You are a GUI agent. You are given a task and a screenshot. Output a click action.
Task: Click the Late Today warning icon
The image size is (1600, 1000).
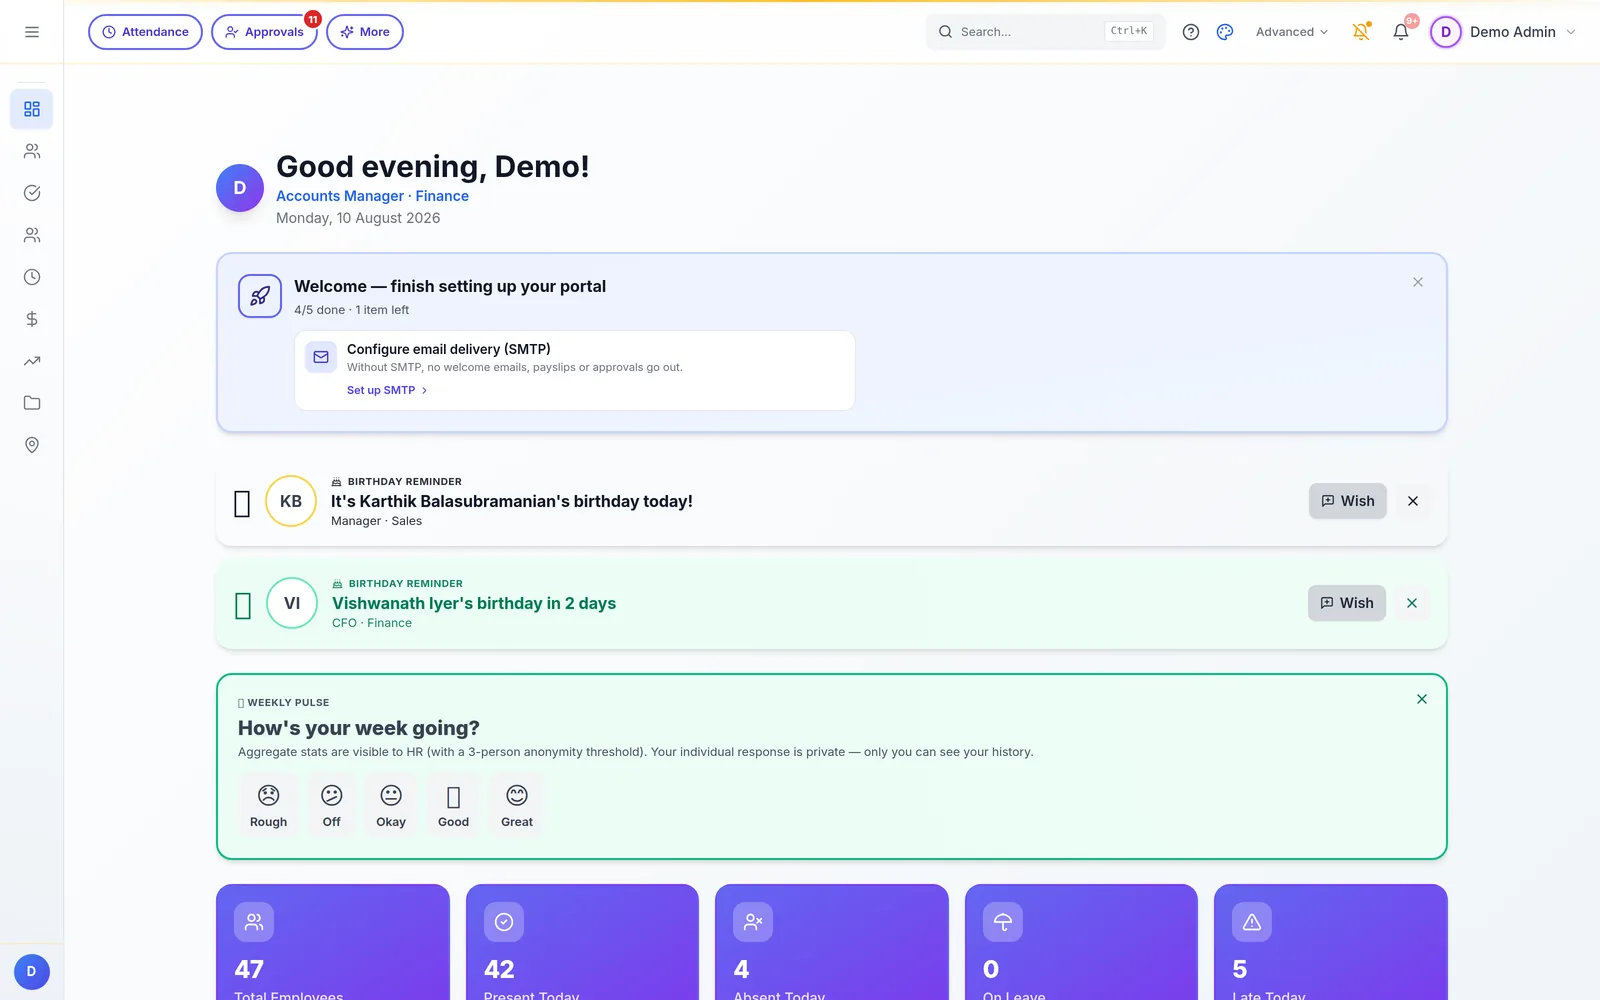pos(1252,922)
